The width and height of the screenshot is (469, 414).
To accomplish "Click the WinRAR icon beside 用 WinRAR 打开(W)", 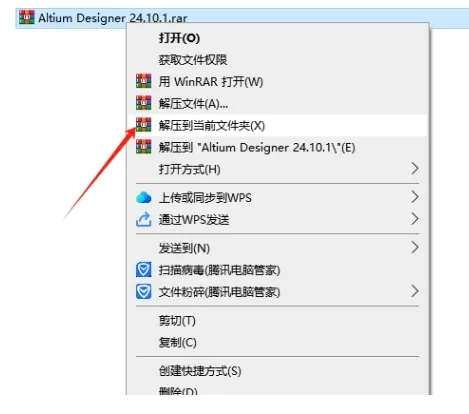I will (144, 81).
